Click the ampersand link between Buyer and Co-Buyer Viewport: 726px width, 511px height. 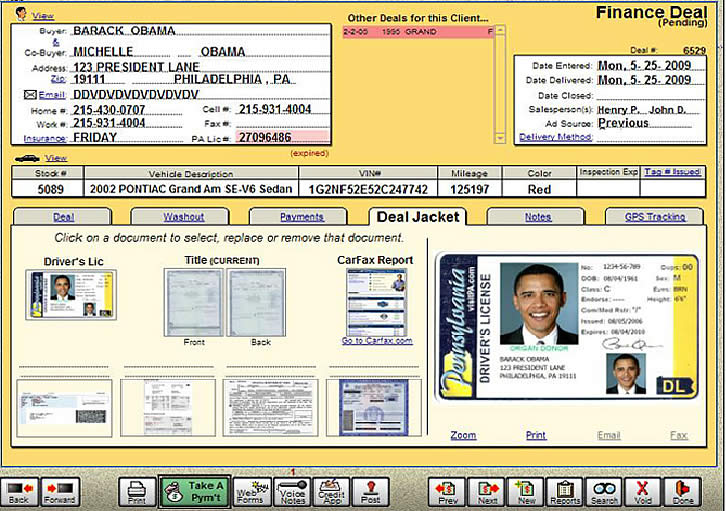tap(56, 42)
